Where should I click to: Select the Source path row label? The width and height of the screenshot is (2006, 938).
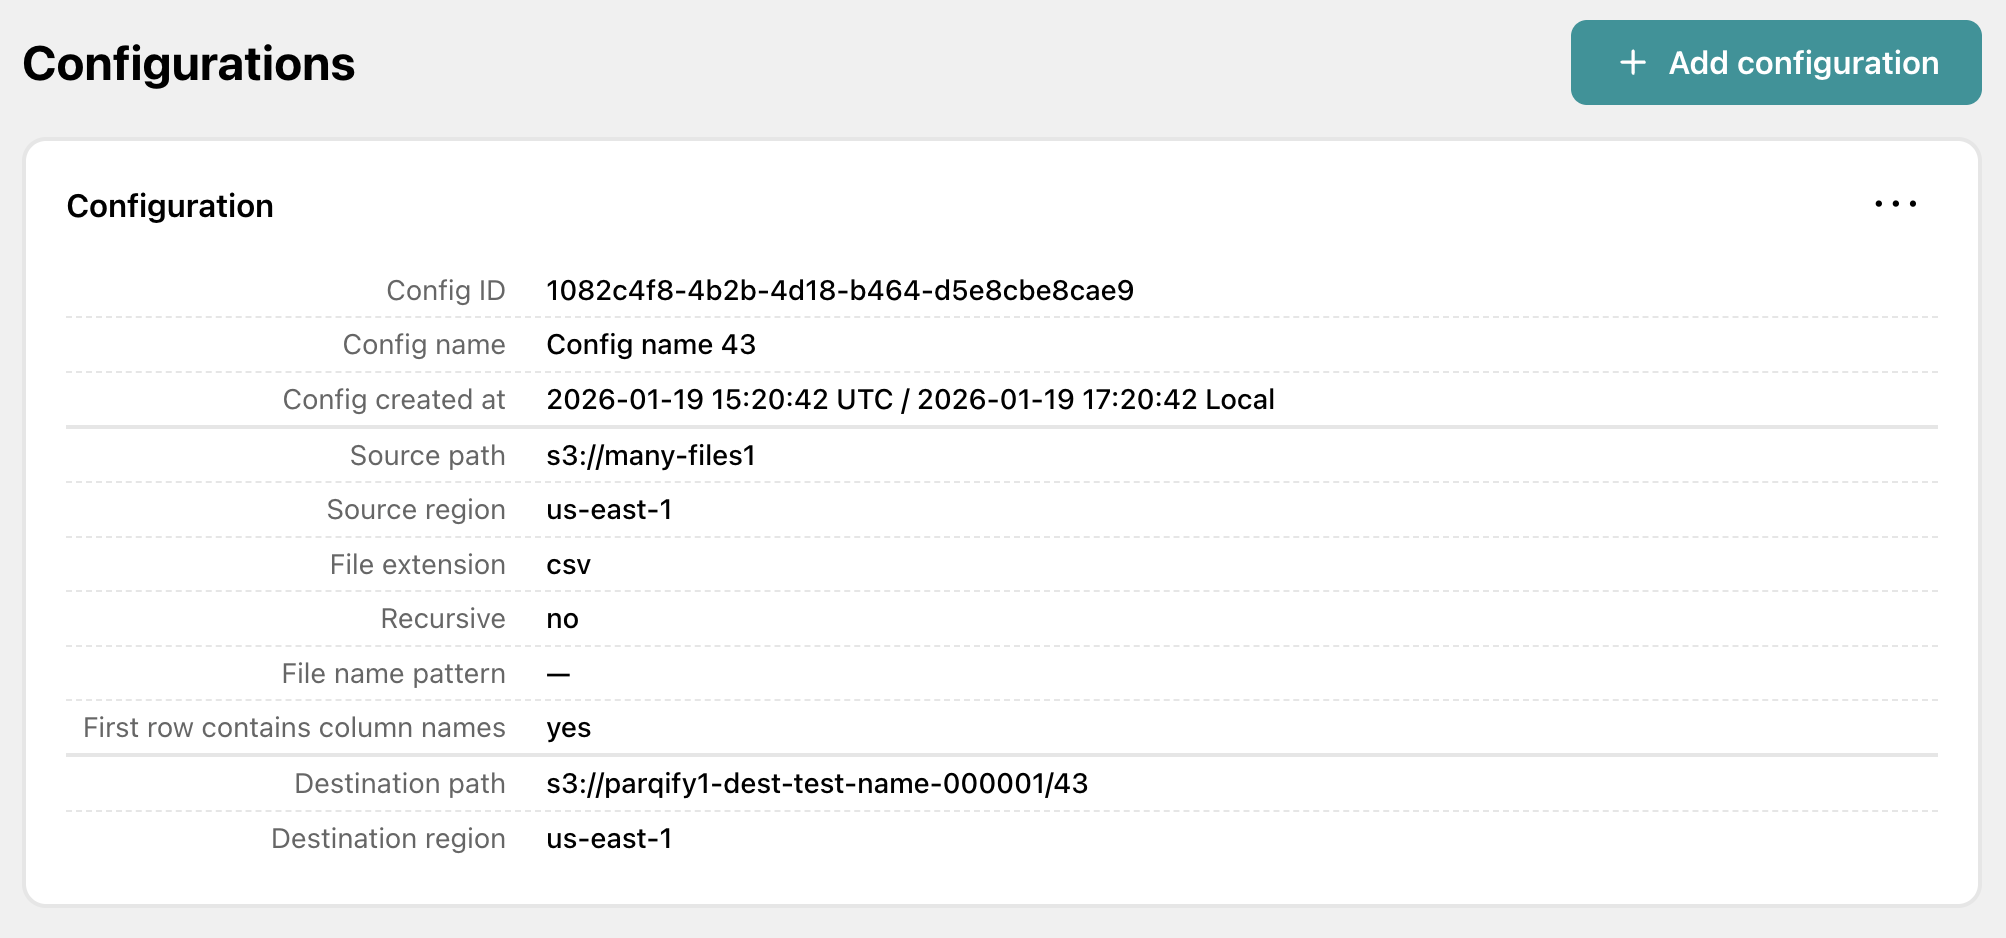coord(427,455)
